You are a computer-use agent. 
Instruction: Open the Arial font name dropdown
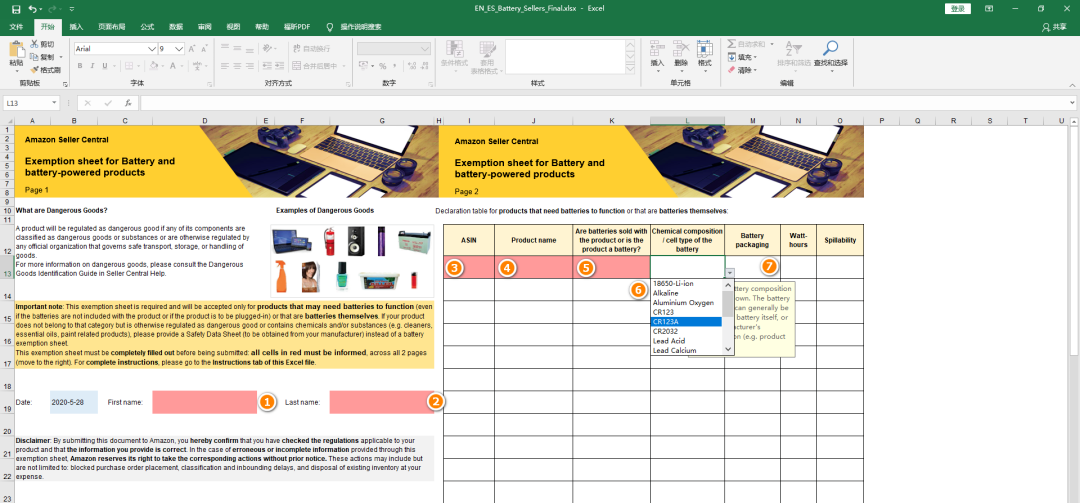(x=152, y=48)
